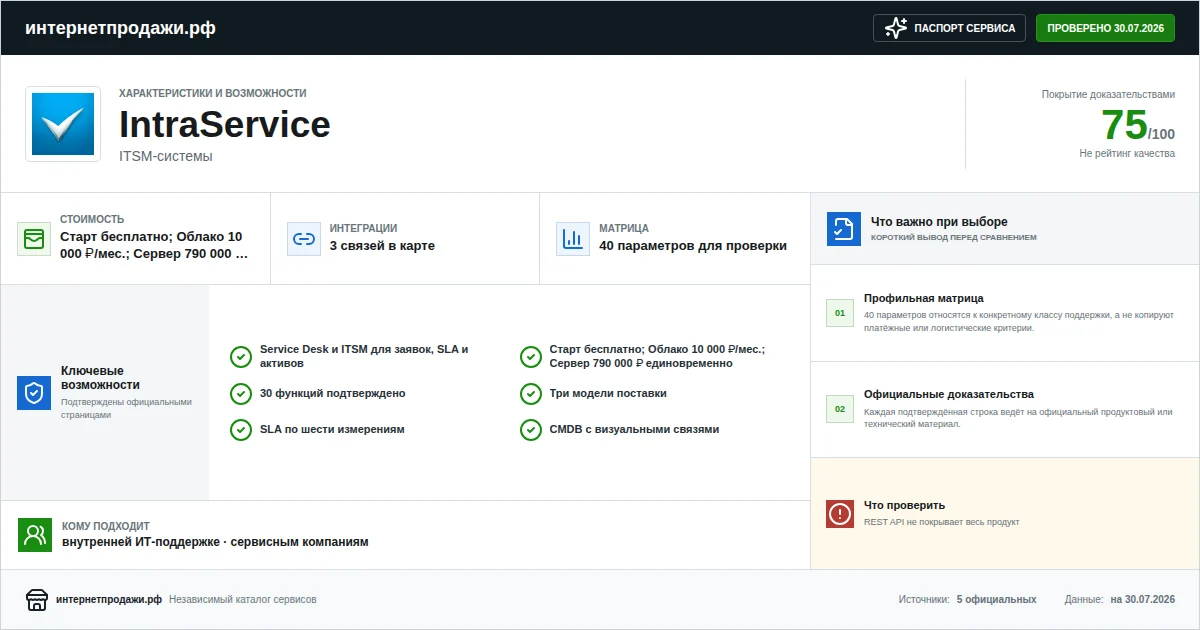This screenshot has width=1200, height=630.
Task: Click the check icon next to Старт бесплатно
Action: coord(531,357)
